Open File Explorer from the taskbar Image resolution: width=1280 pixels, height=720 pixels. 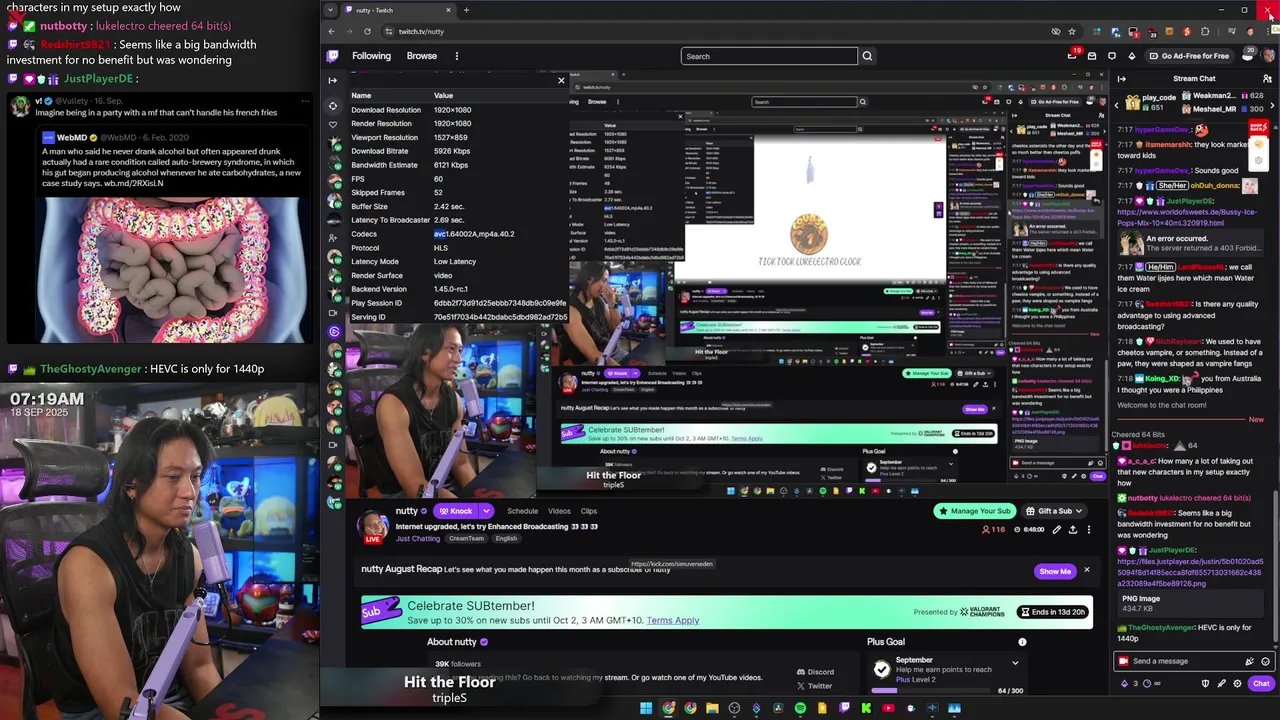click(x=712, y=708)
